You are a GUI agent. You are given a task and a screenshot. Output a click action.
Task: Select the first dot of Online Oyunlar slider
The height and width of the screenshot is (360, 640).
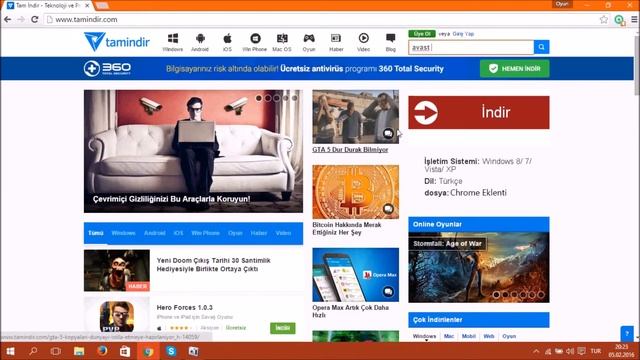tap(496, 294)
